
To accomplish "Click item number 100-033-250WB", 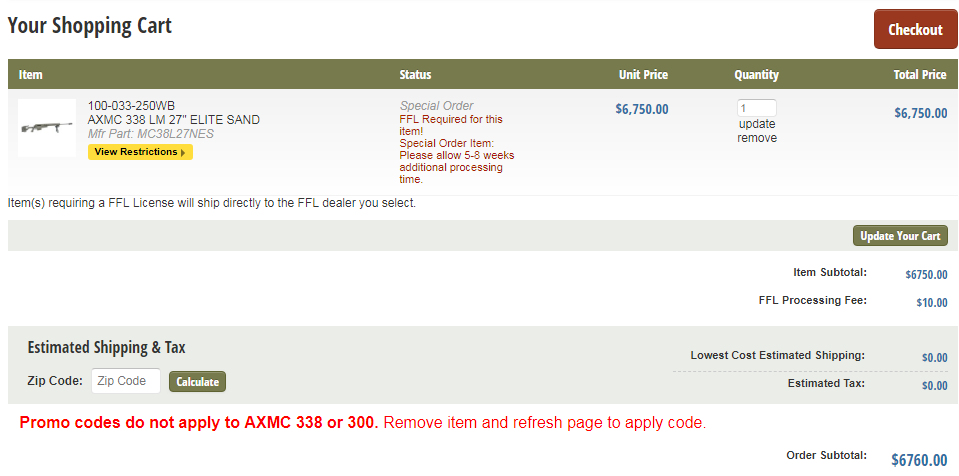I will click(131, 106).
